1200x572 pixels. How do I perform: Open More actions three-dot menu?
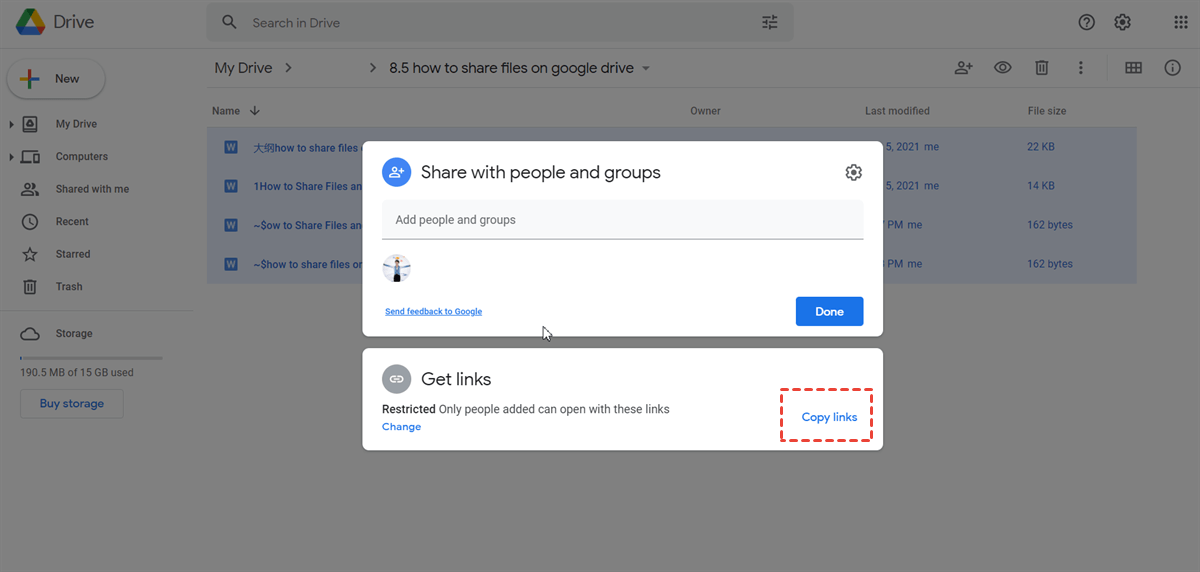point(1081,68)
